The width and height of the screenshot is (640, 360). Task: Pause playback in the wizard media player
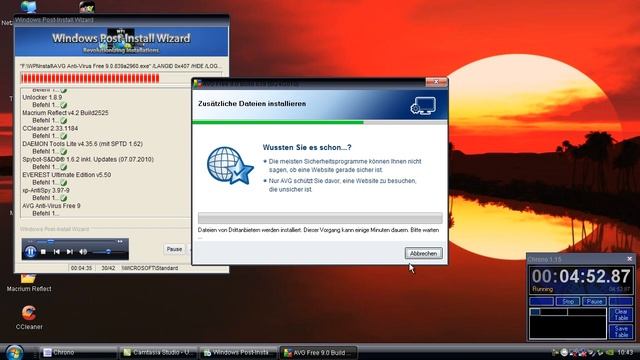click(30, 252)
